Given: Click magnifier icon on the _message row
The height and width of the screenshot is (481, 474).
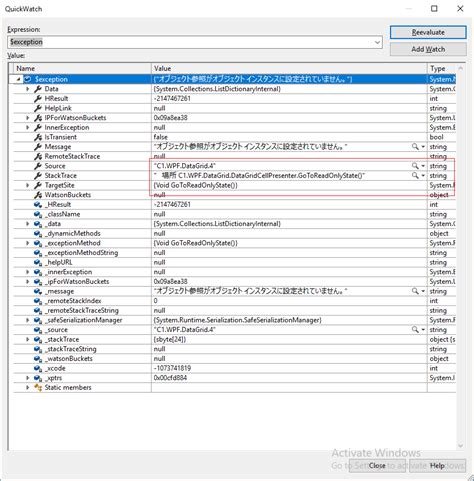Looking at the screenshot, I should [x=415, y=291].
